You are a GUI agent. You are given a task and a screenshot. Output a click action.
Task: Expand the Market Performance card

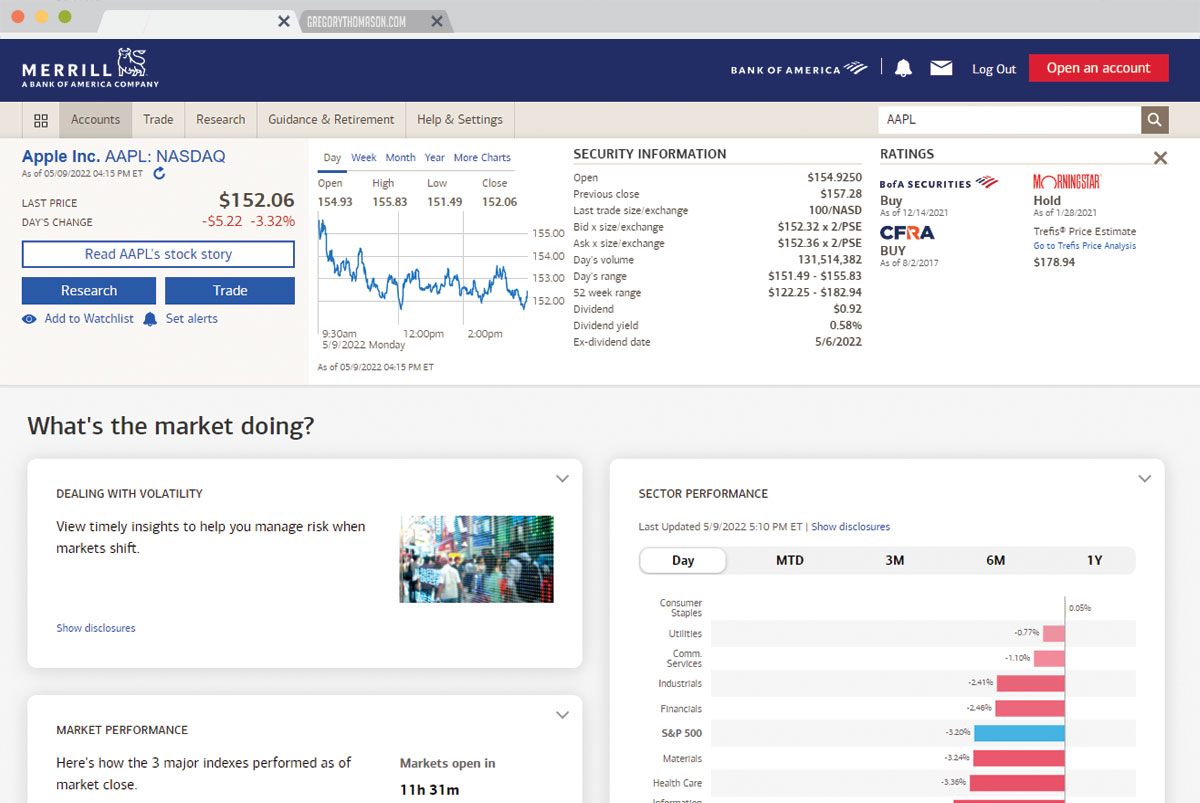(x=562, y=715)
